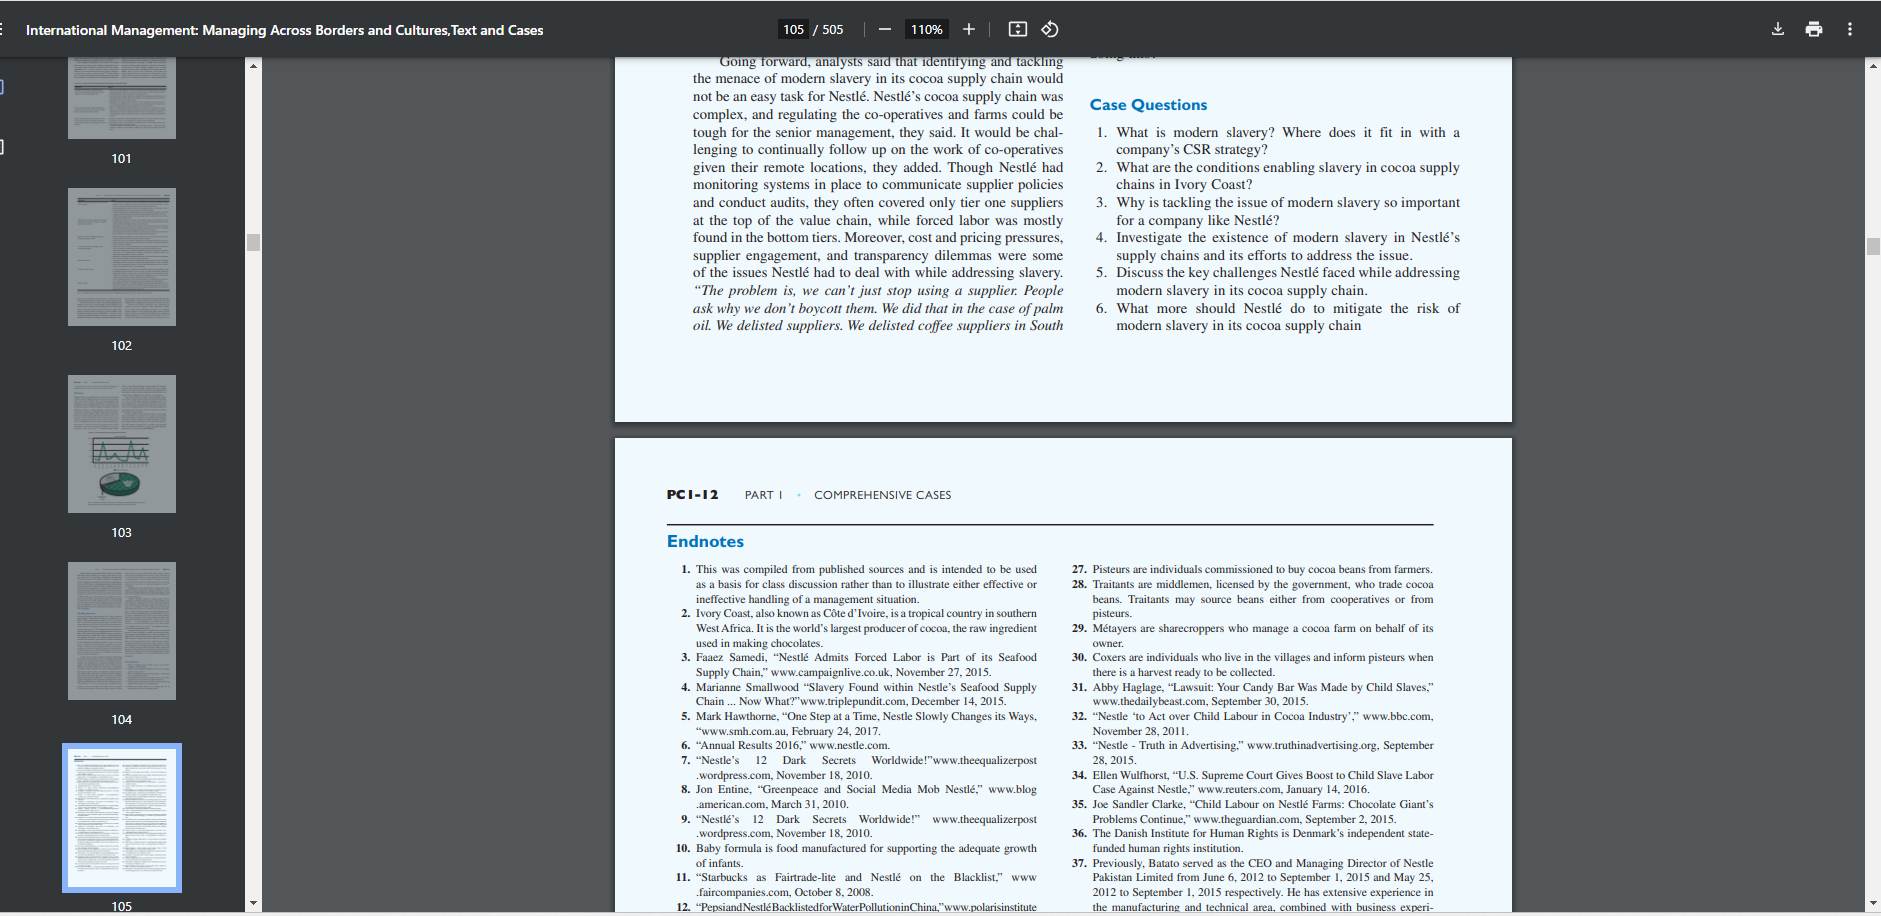
Task: Click the 110% zoom level field
Action: pos(927,29)
